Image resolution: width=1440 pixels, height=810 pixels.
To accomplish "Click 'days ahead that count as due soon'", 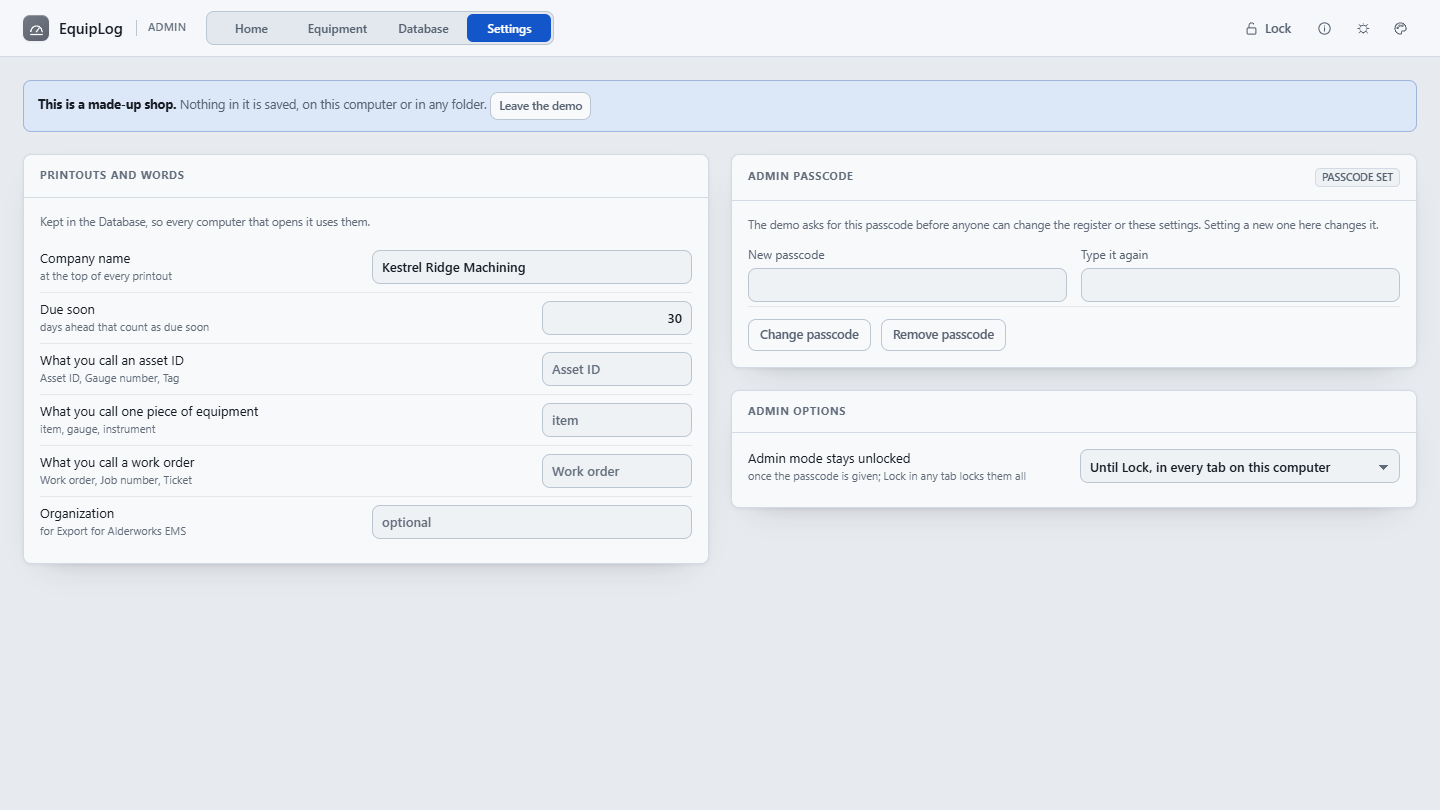I will click(x=124, y=327).
